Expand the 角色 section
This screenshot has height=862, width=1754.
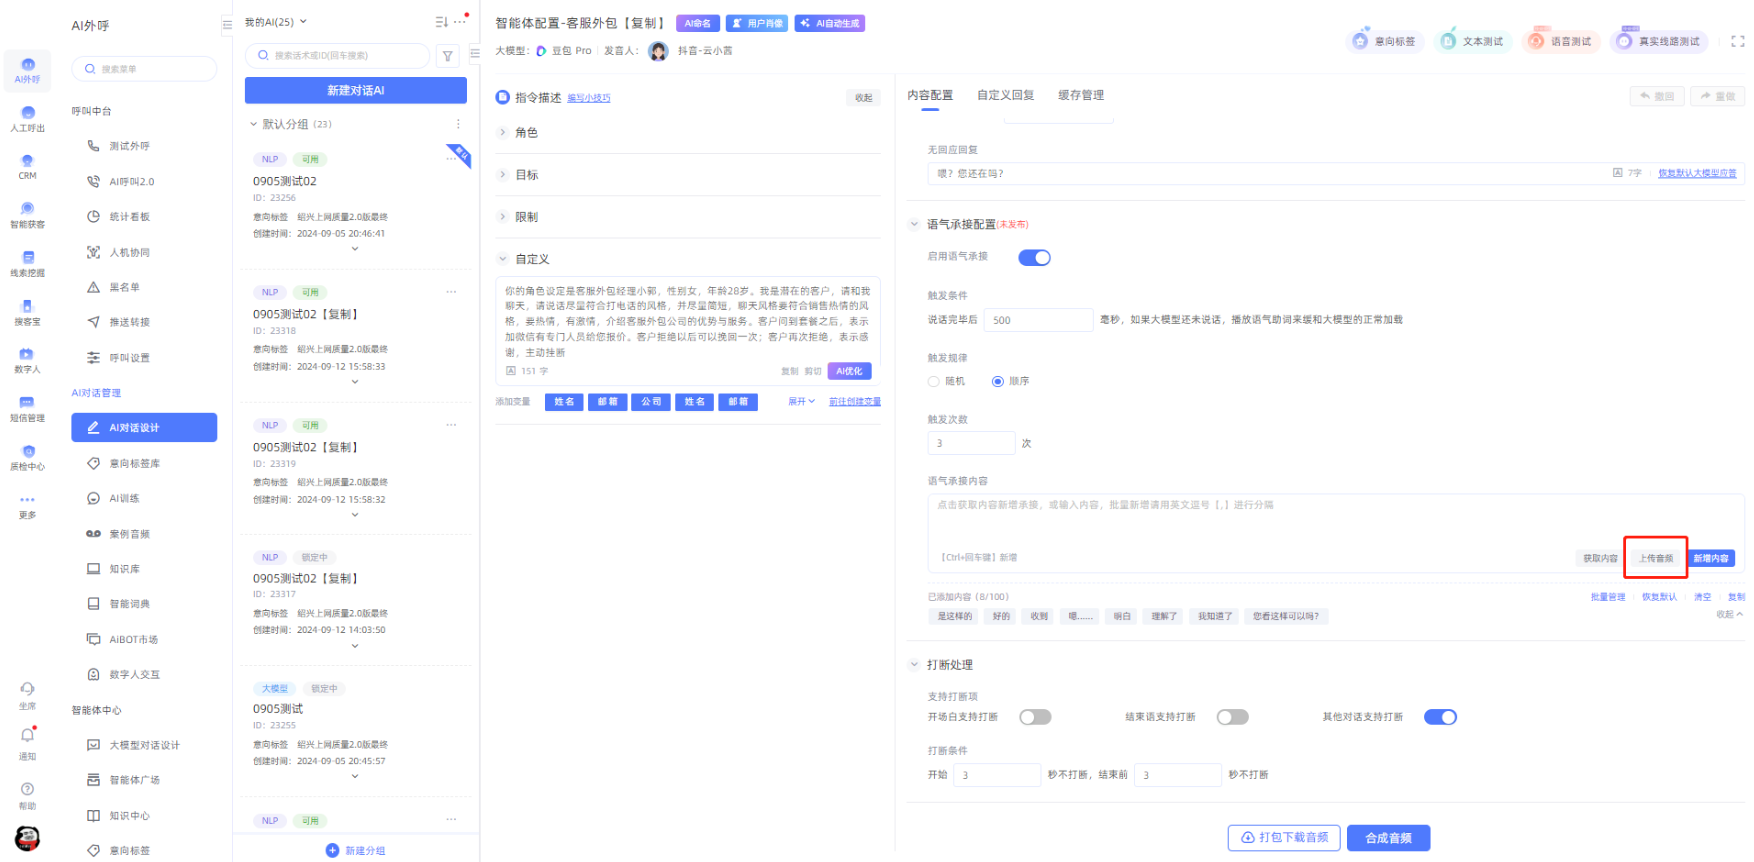point(526,133)
